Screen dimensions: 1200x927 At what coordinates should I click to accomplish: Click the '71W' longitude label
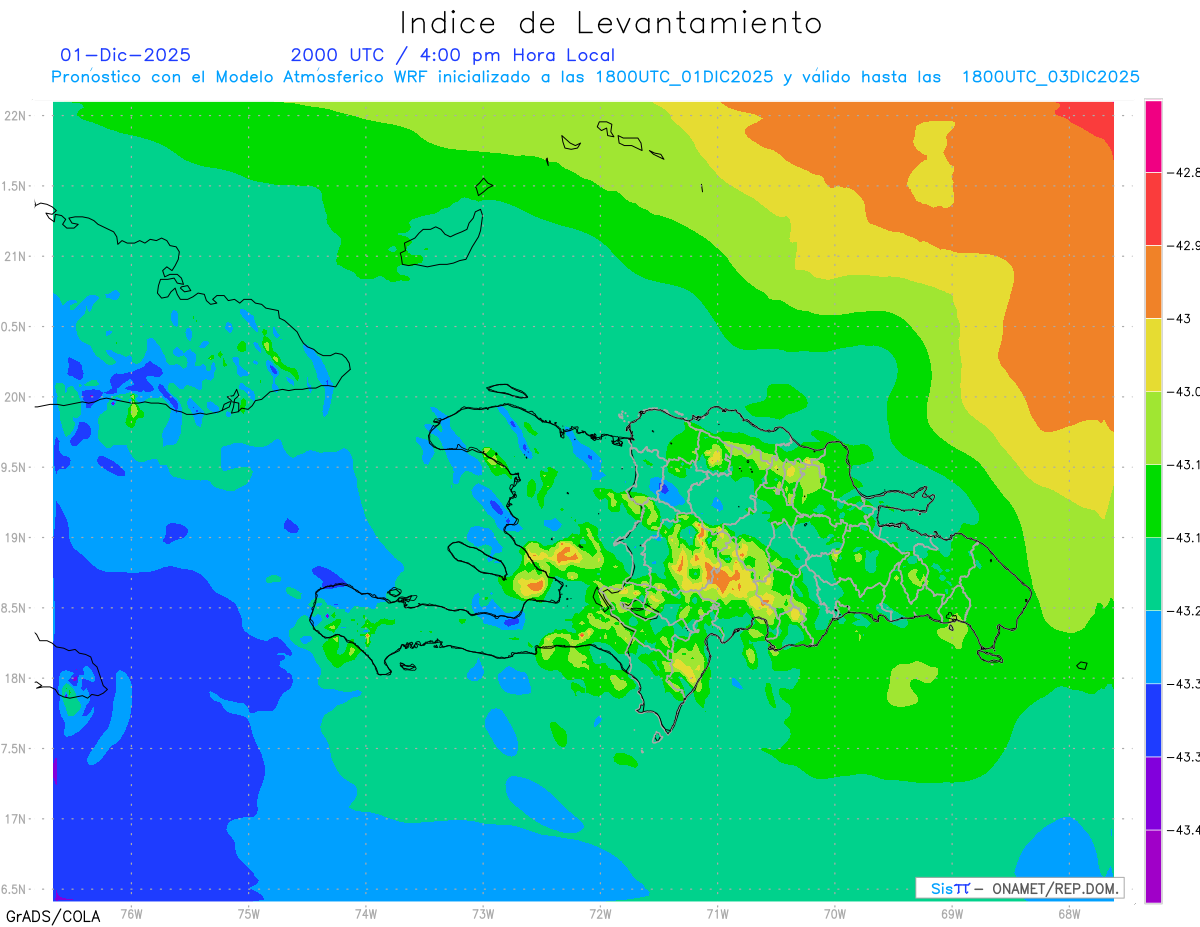717,913
